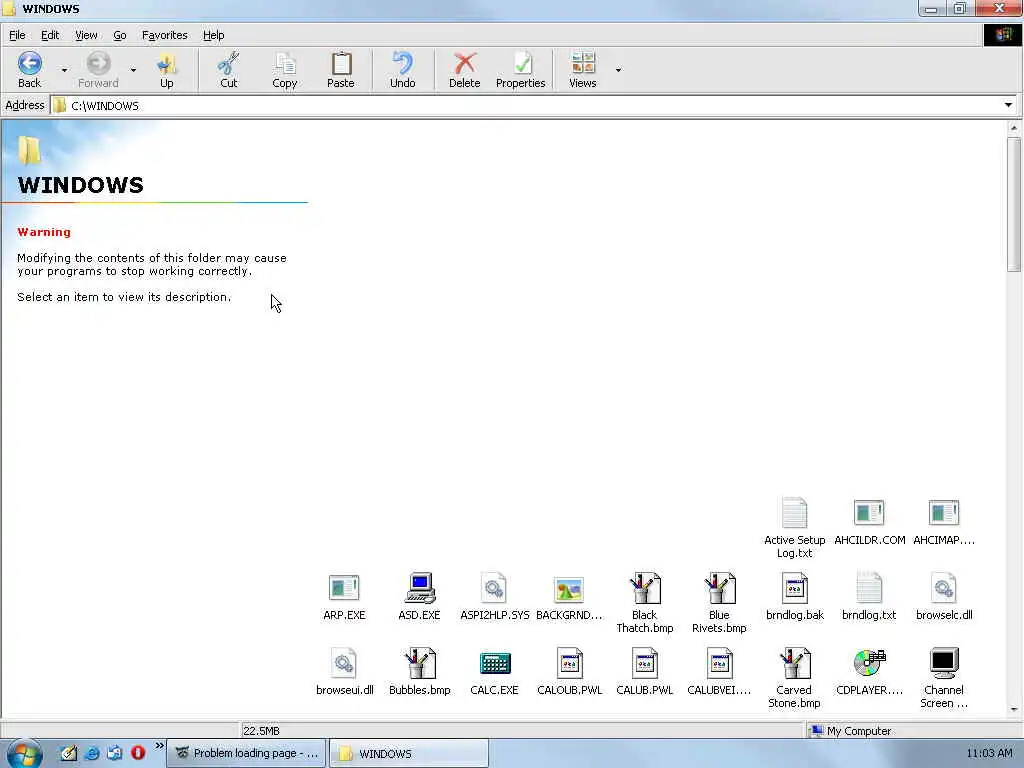Screen dimensions: 1024x768
Task: Select the AHCILDR.COM file
Action: (869, 522)
